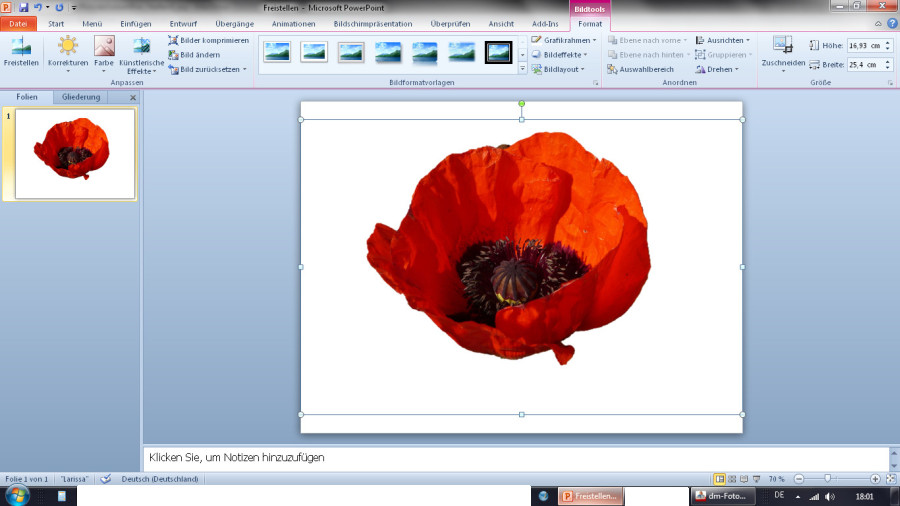
Task: Click Bilder komprimieren icon
Action: [173, 40]
